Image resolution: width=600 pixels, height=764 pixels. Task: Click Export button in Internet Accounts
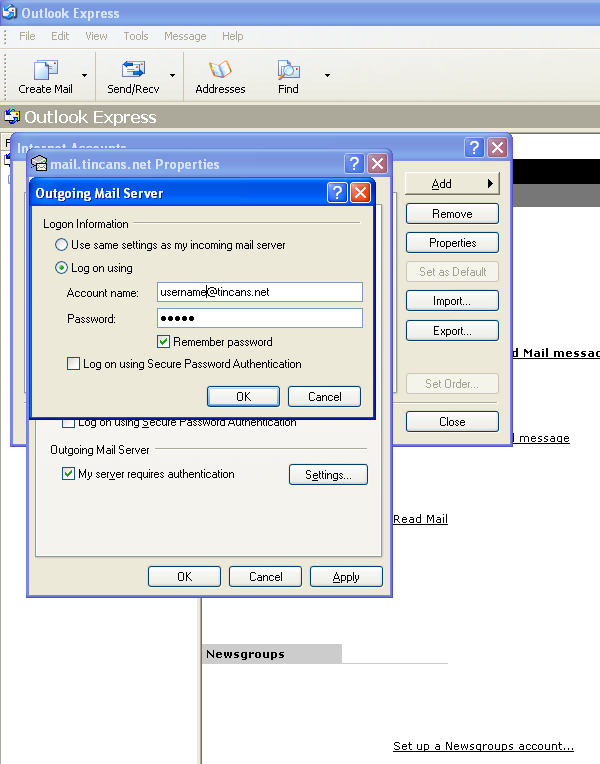click(x=452, y=330)
